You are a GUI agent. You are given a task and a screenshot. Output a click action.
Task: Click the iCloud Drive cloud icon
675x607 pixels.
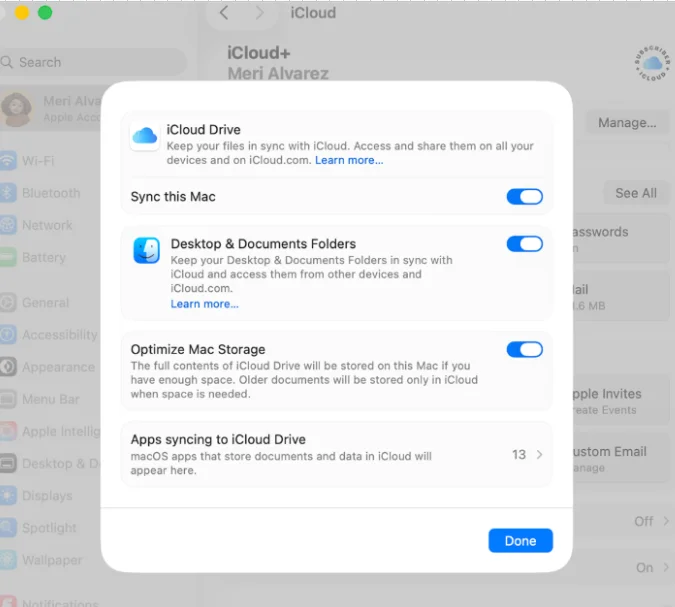coord(145,136)
